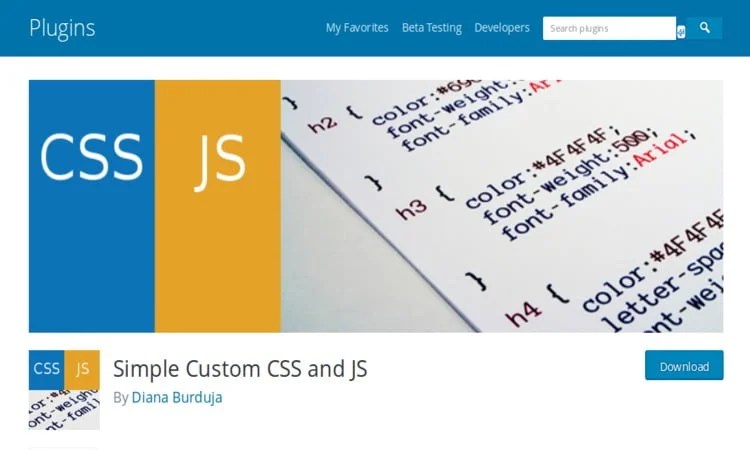This screenshot has width=750, height=450.
Task: Open My Favorites in header navigation
Action: click(x=357, y=28)
